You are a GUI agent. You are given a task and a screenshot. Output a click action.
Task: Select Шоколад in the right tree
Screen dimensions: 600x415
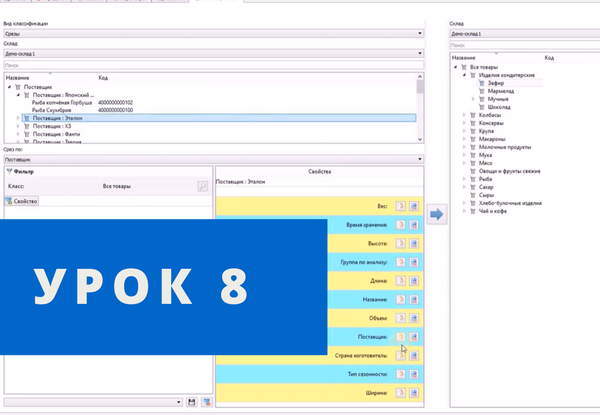click(x=499, y=107)
